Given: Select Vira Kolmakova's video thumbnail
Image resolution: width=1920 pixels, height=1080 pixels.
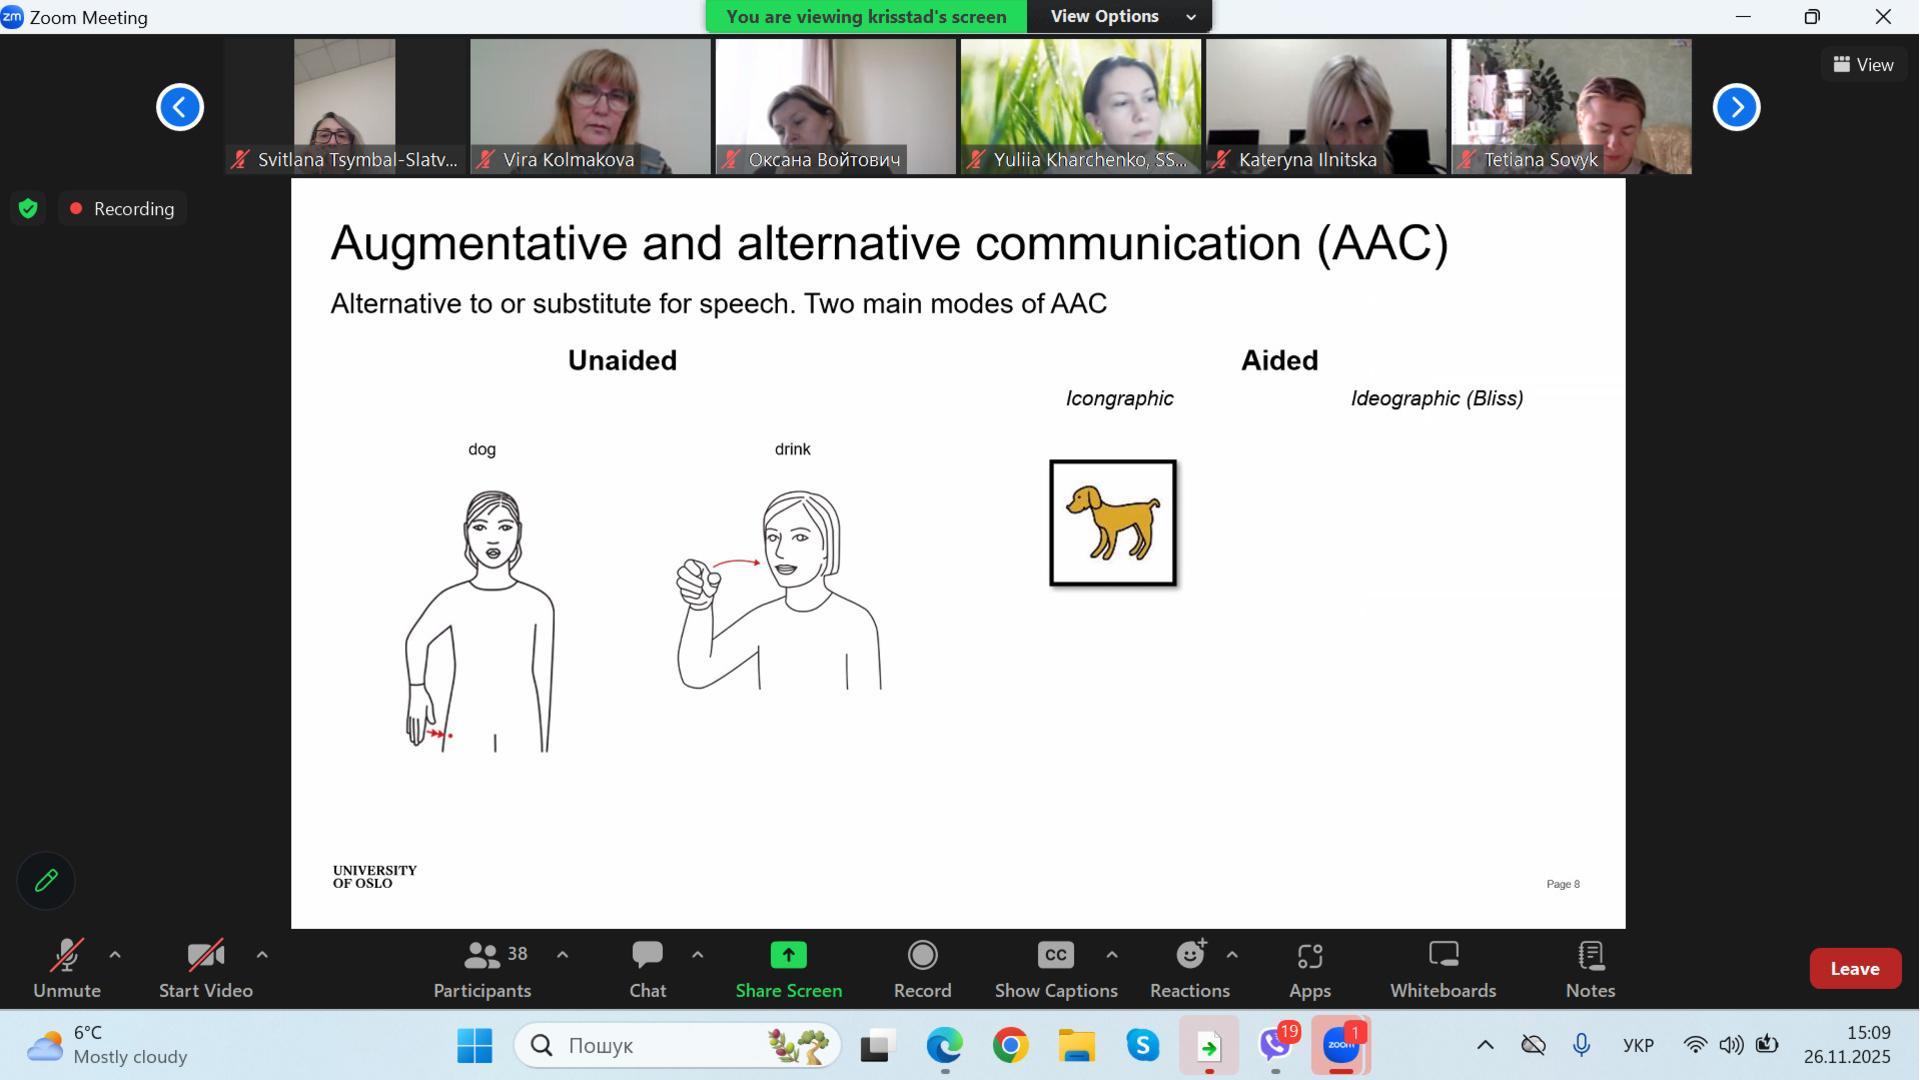Looking at the screenshot, I should (x=590, y=106).
